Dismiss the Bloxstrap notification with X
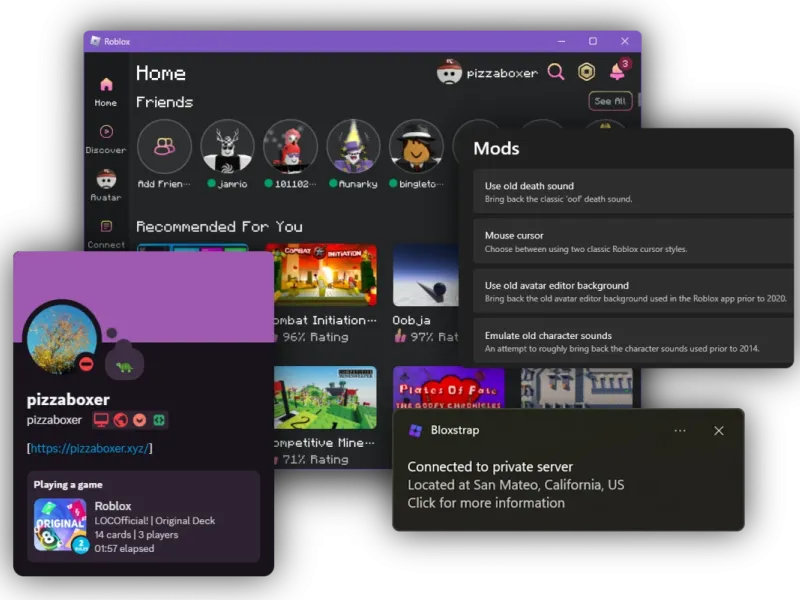Viewport: 800px width, 600px height. (718, 431)
